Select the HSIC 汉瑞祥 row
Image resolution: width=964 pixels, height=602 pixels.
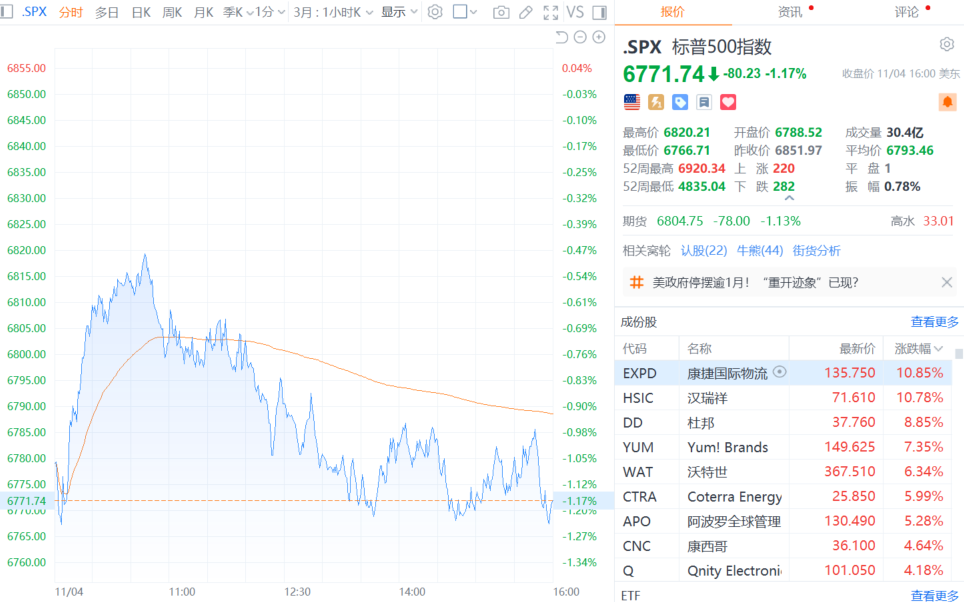[x=783, y=398]
